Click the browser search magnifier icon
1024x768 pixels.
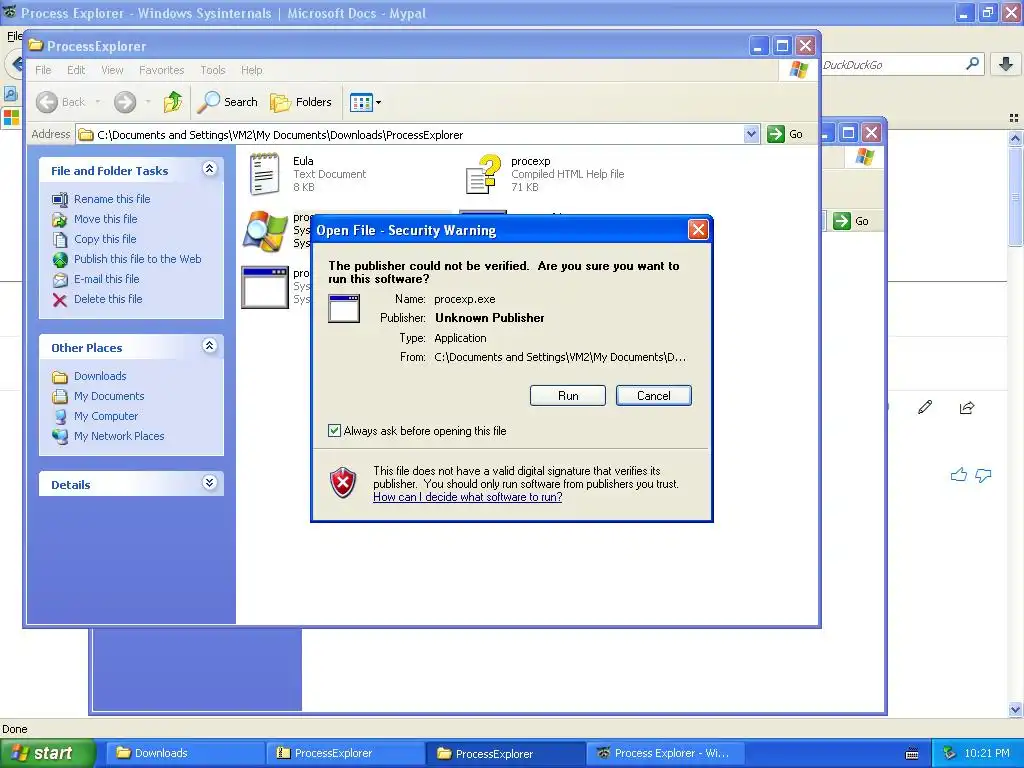pos(972,64)
